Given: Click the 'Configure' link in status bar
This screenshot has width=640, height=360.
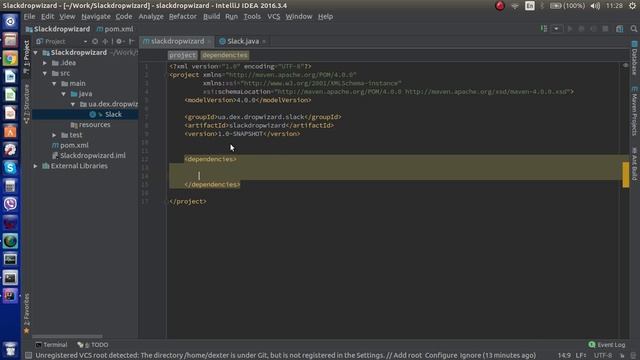Looking at the screenshot, I should click(440, 355).
